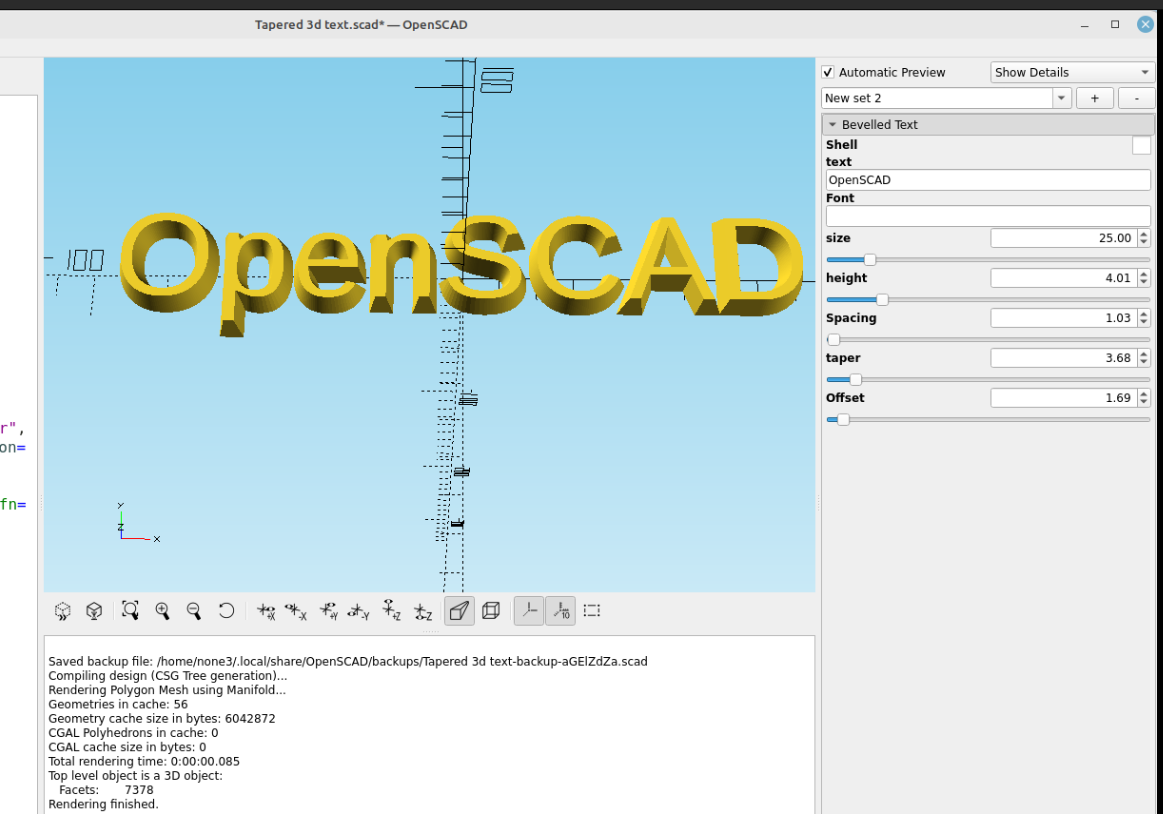
Task: Switch view to the -Z axis direction
Action: [423, 610]
